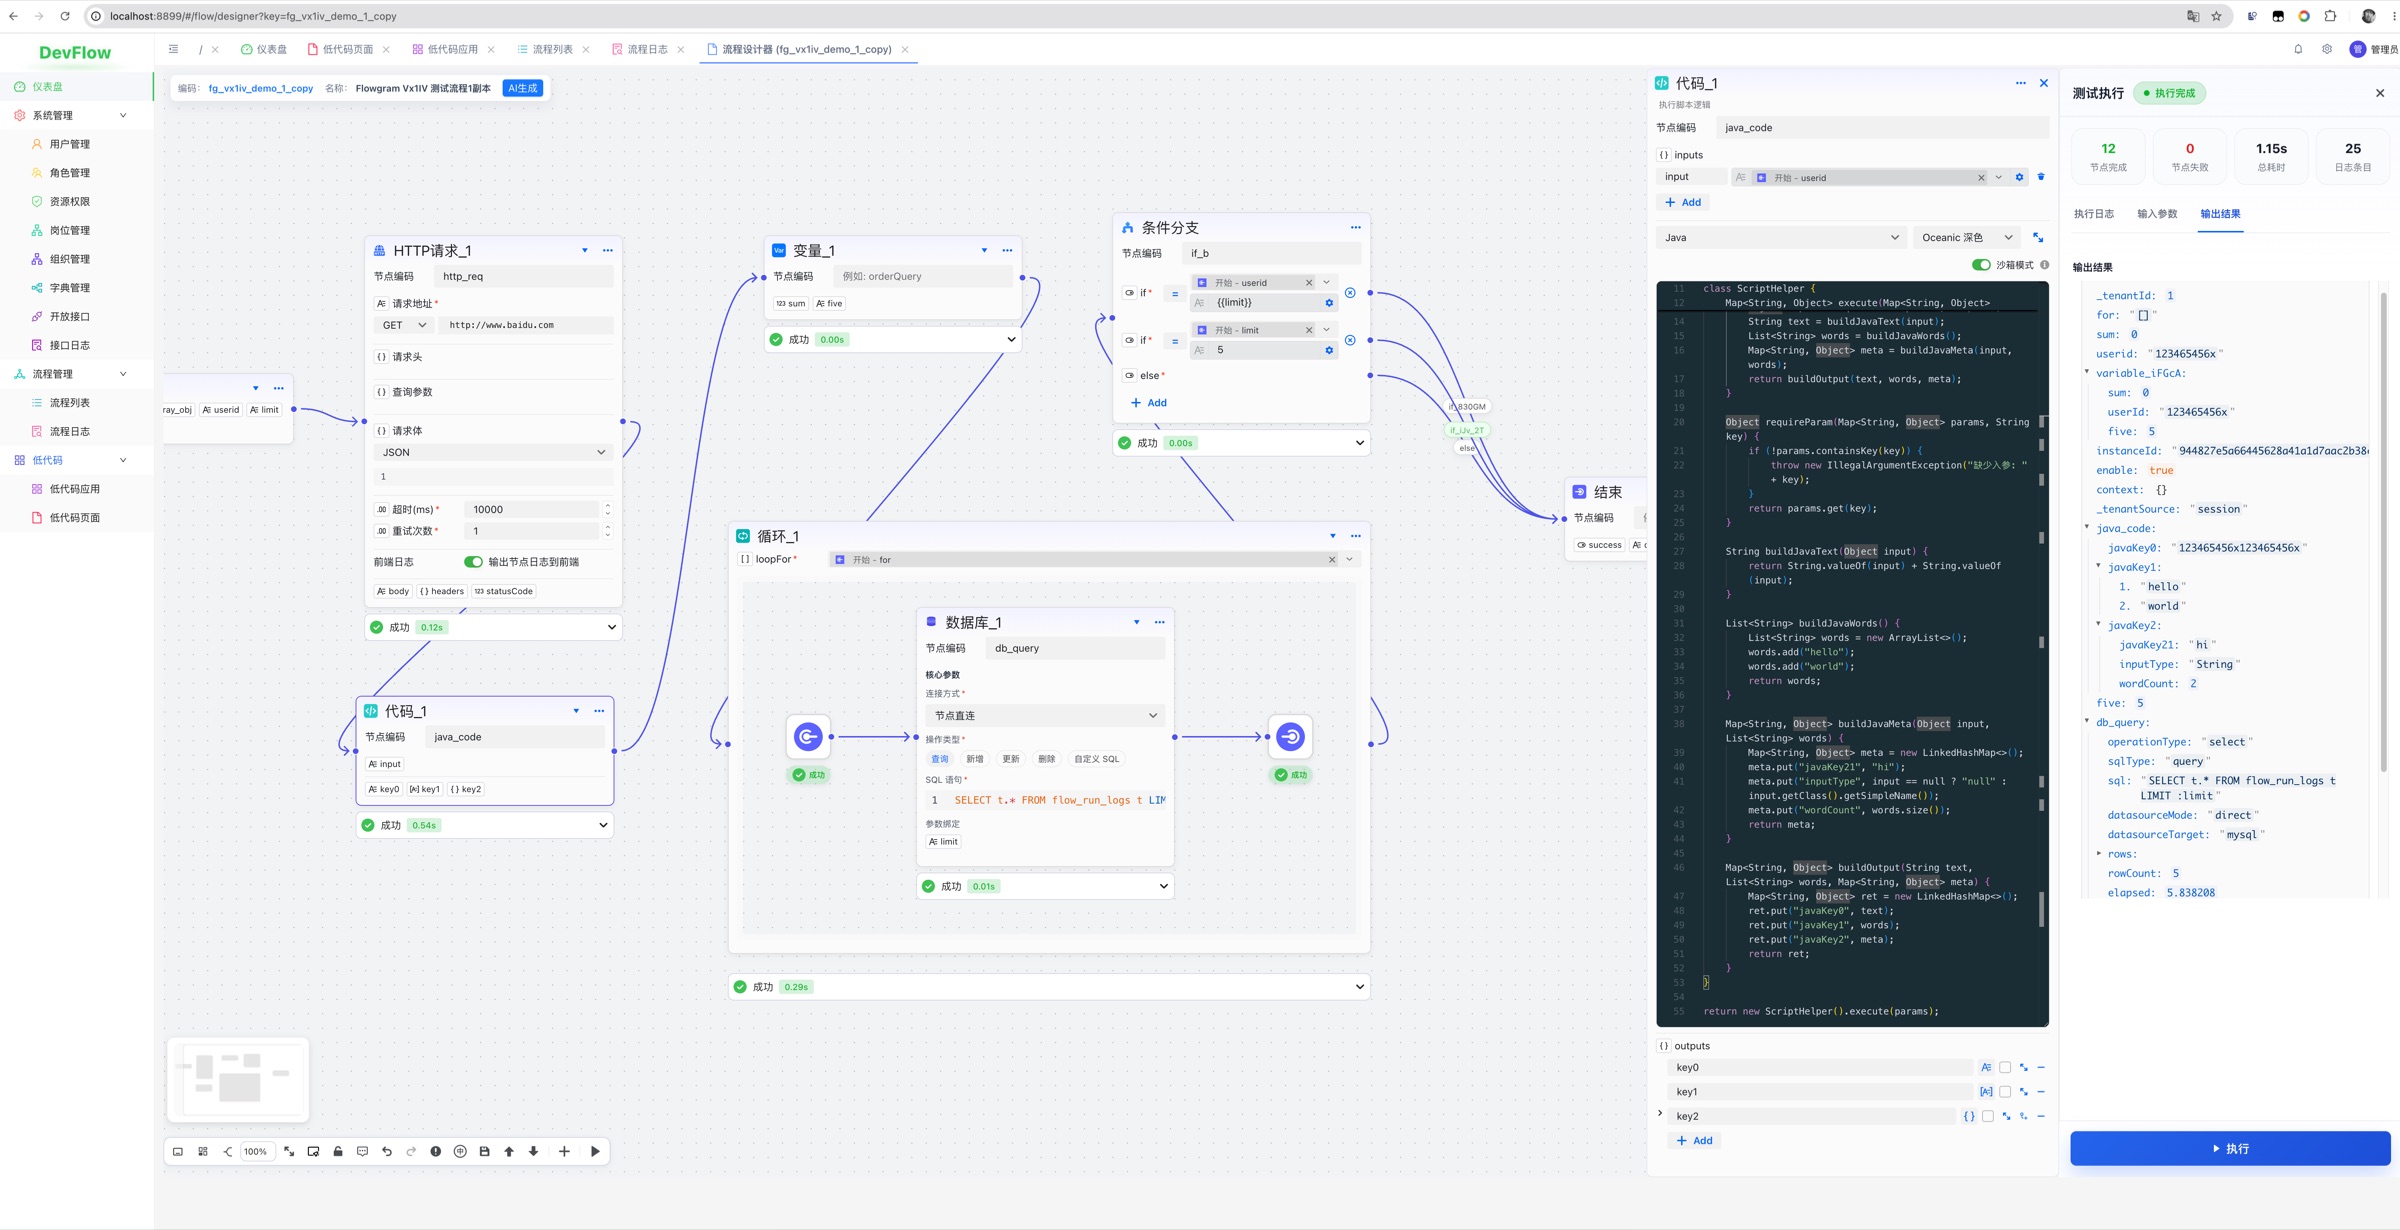Click the minus remove icon for key0 output
2400x1230 pixels.
(2041, 1068)
